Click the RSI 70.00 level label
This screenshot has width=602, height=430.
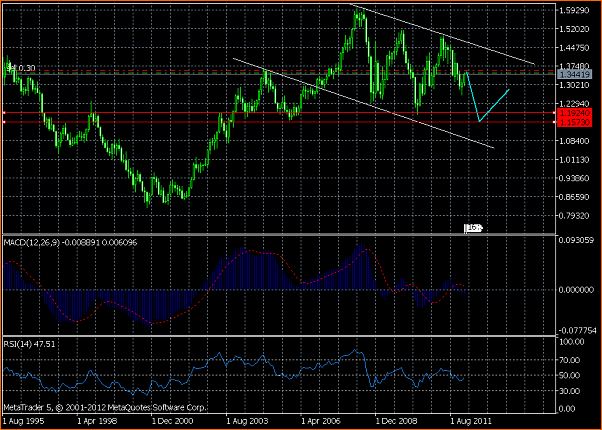click(x=570, y=360)
